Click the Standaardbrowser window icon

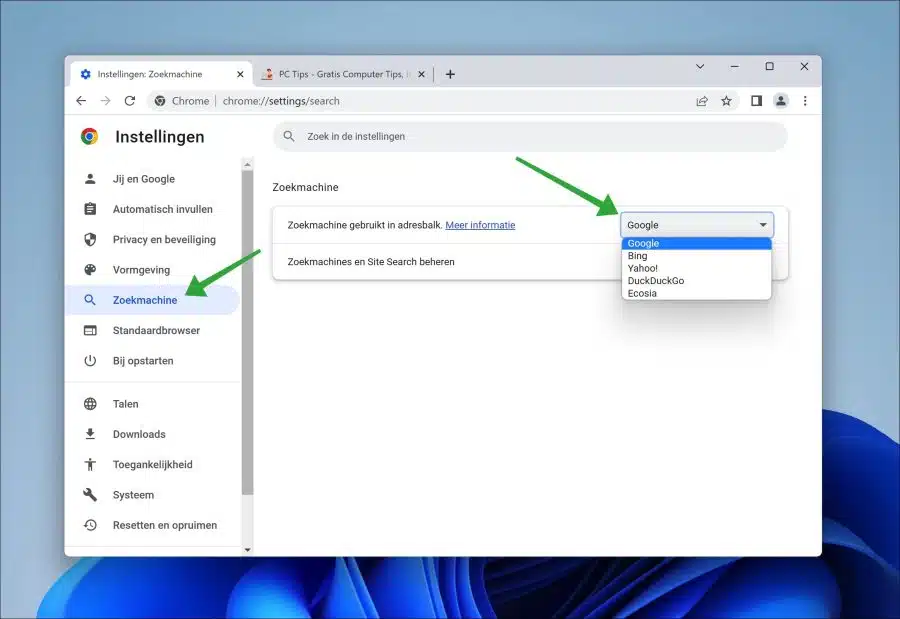coord(90,330)
